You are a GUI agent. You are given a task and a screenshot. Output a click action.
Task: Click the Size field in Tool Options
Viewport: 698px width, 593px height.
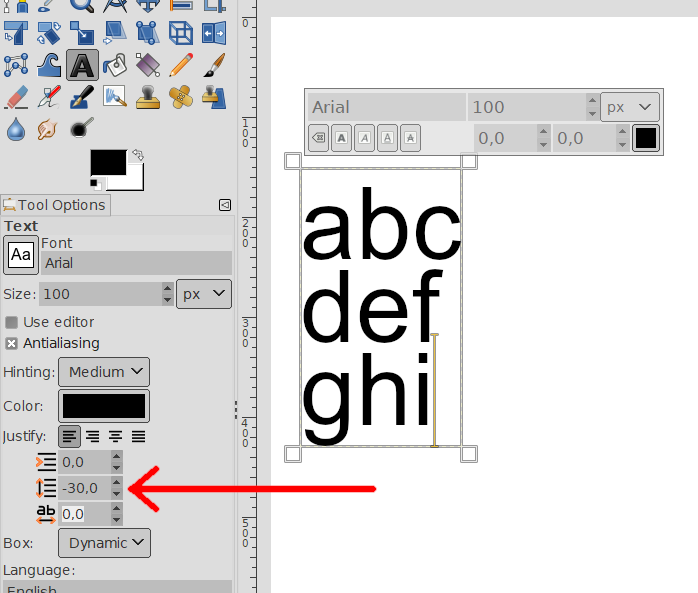pos(101,294)
